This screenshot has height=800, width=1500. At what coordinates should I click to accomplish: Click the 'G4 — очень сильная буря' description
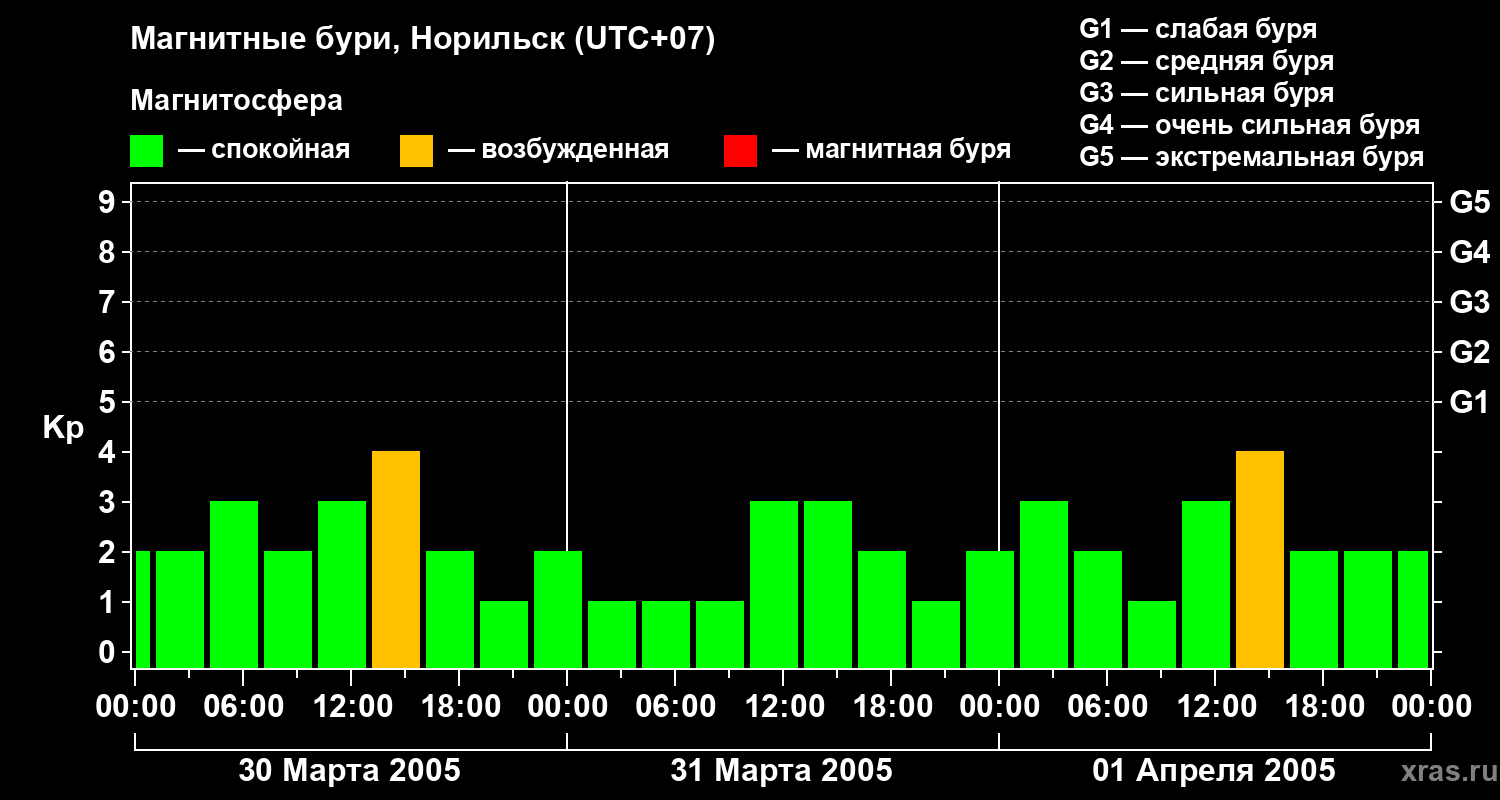(x=1249, y=125)
